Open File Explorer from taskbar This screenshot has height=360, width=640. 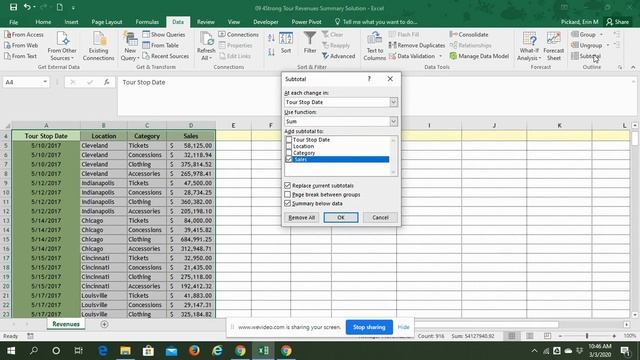(x=125, y=351)
